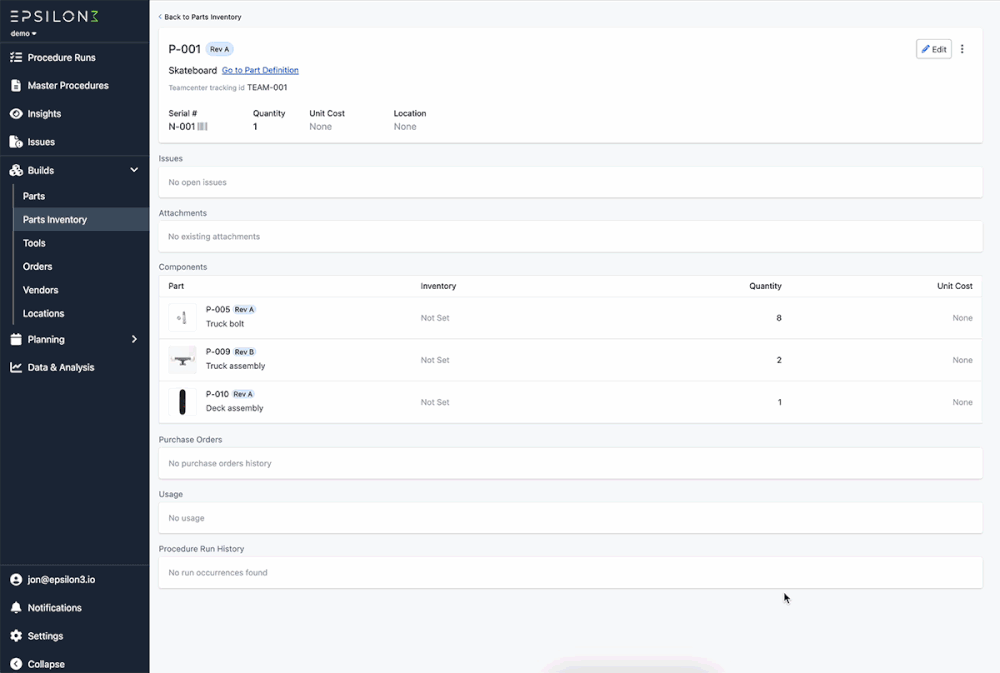Open the Notifications bell icon

point(17,607)
